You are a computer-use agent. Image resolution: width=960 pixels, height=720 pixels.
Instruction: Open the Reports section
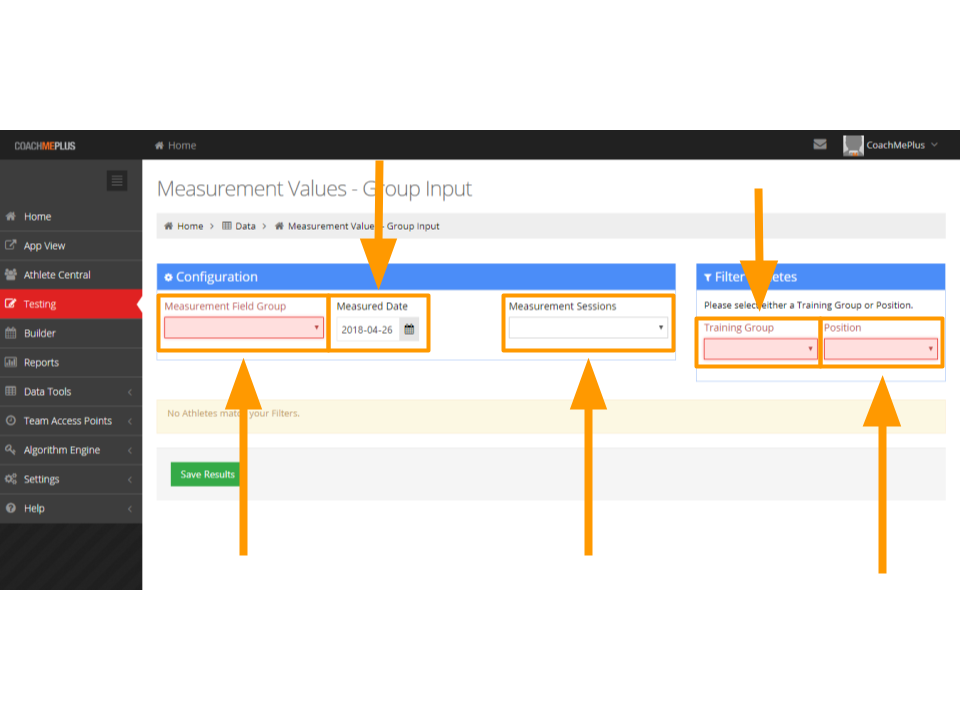pyautogui.click(x=71, y=362)
